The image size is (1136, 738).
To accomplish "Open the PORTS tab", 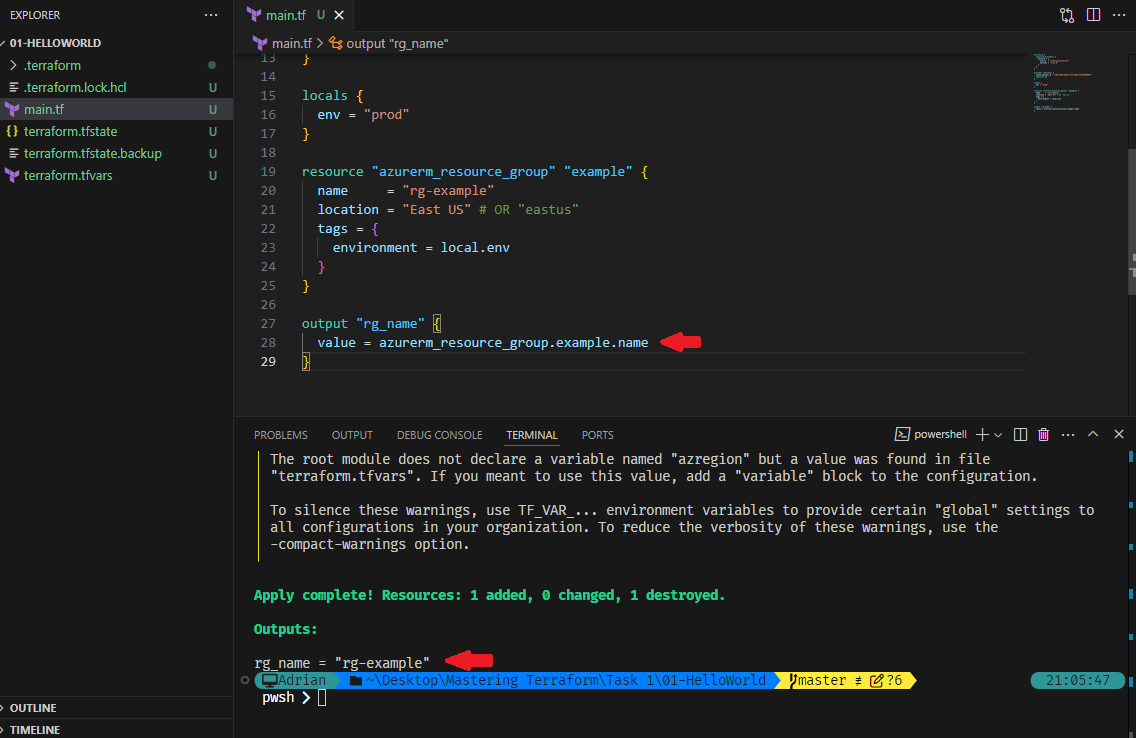I will click(x=598, y=435).
